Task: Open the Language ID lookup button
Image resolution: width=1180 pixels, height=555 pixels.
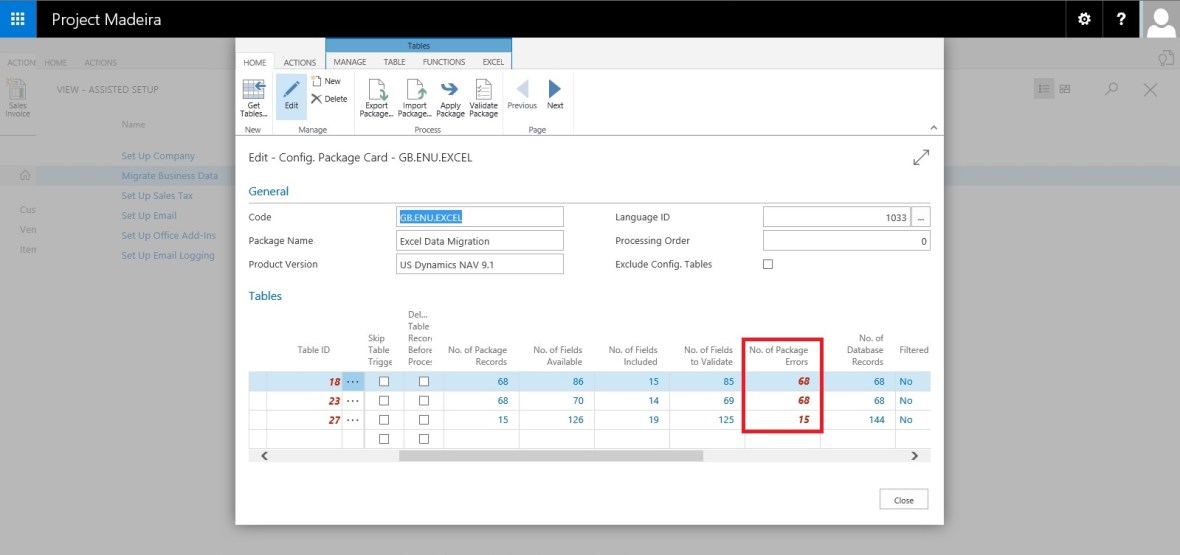Action: [x=921, y=217]
